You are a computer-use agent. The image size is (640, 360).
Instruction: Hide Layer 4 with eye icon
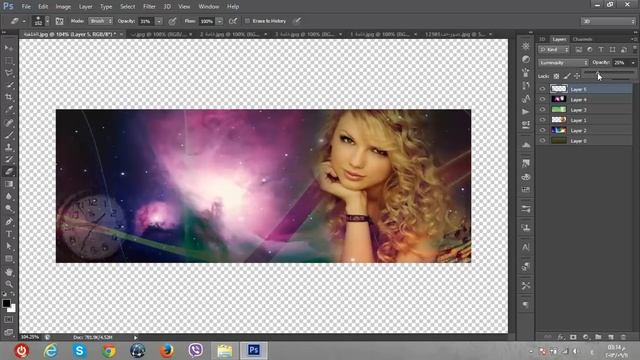[x=542, y=99]
